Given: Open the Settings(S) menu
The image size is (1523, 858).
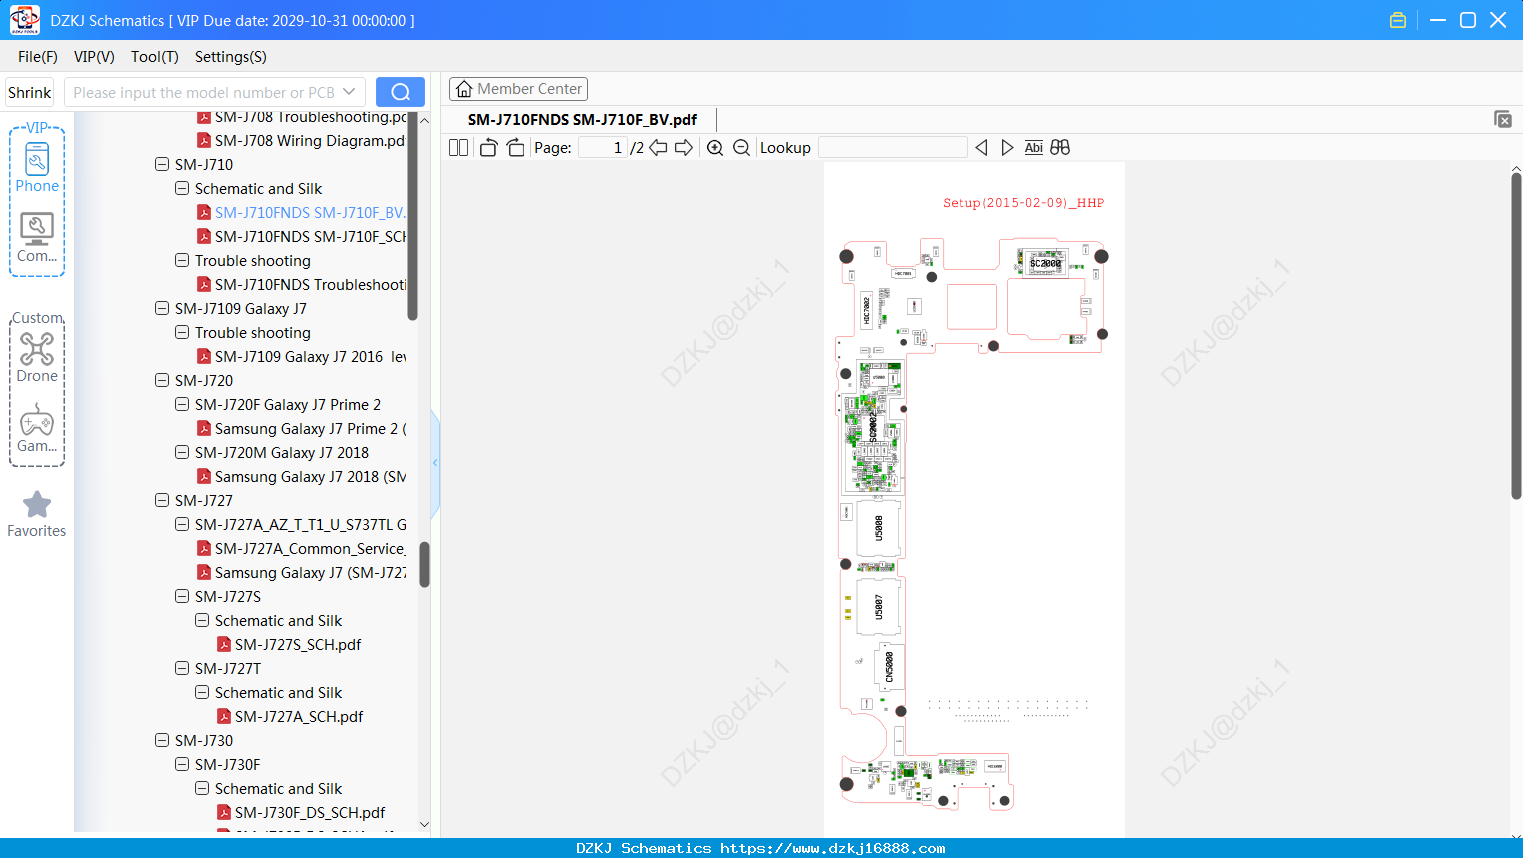Looking at the screenshot, I should pyautogui.click(x=231, y=57).
